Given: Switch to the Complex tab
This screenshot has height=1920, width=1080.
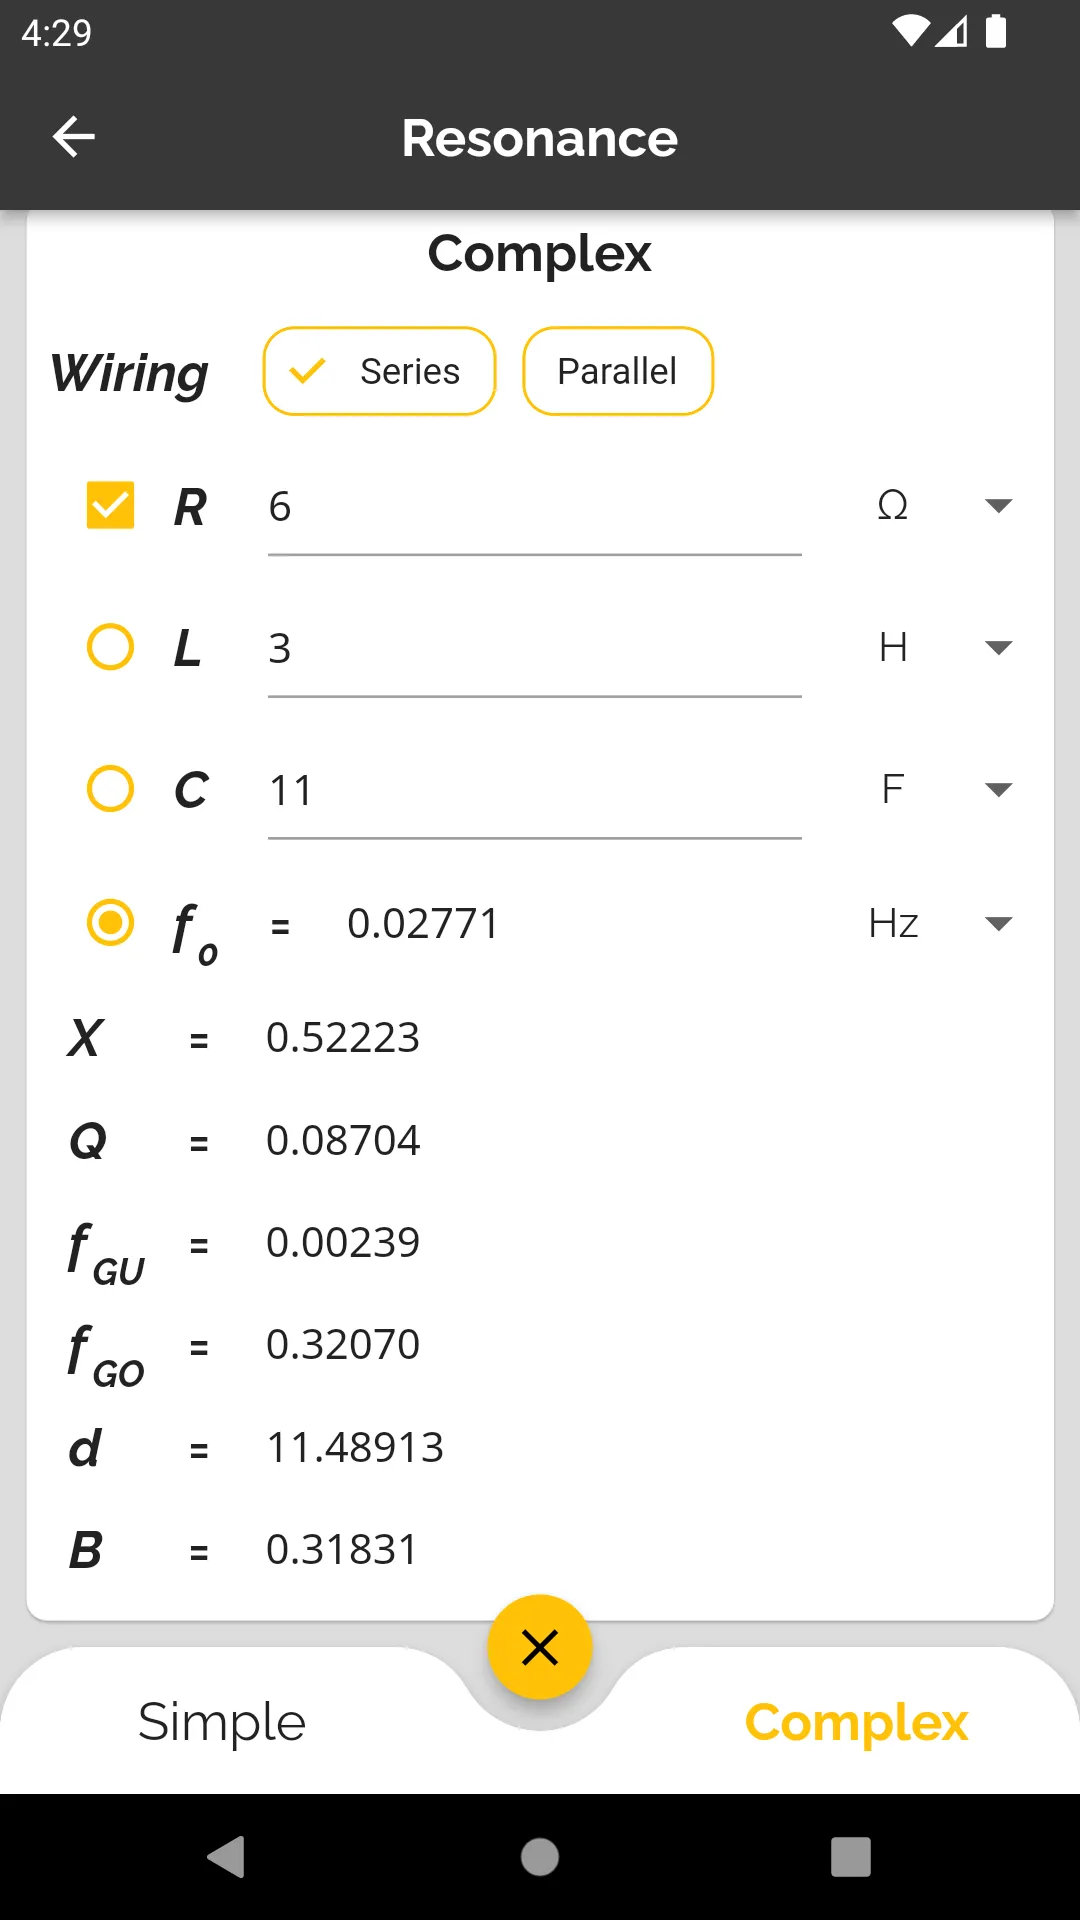Looking at the screenshot, I should tap(857, 1722).
